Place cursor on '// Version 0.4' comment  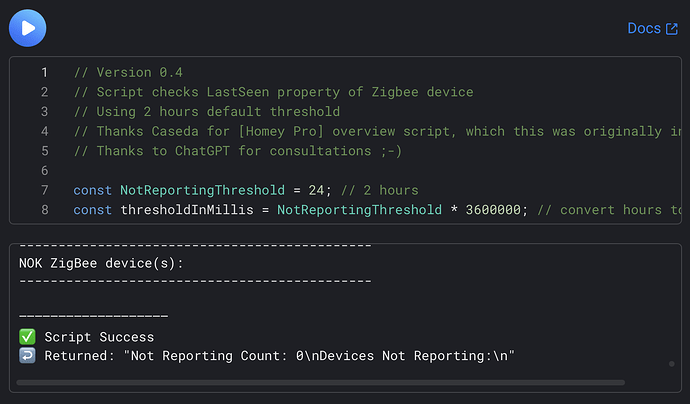pos(128,72)
